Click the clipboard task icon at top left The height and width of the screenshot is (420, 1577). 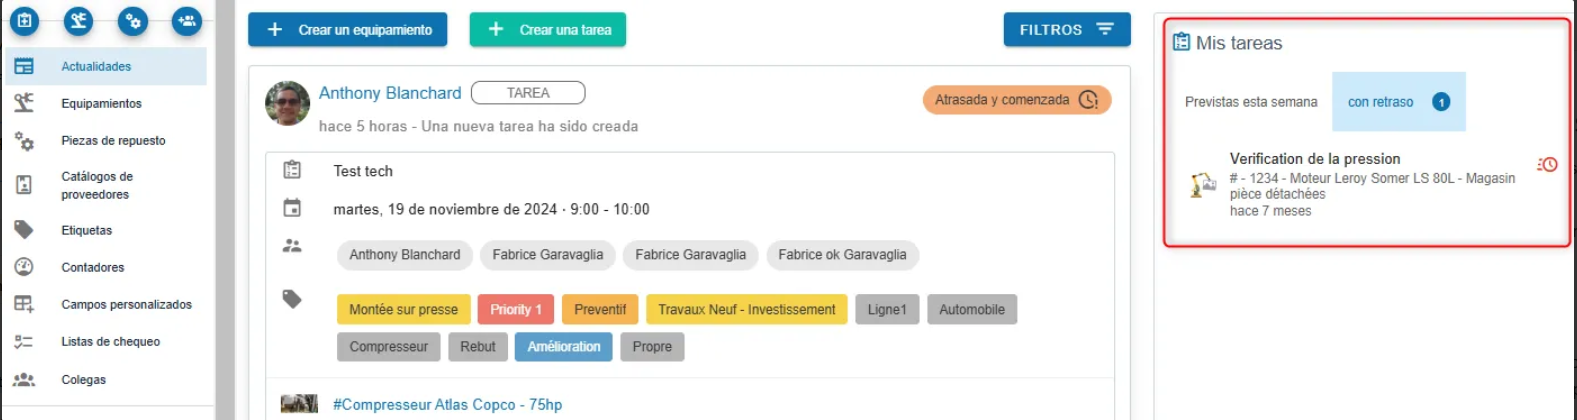tap(25, 20)
